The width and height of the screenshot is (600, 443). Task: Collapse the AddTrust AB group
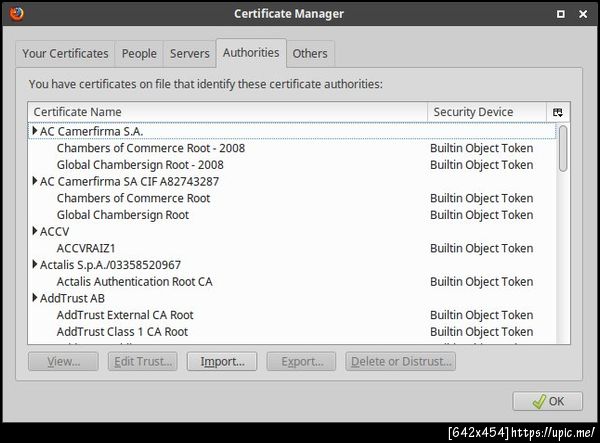[35, 298]
